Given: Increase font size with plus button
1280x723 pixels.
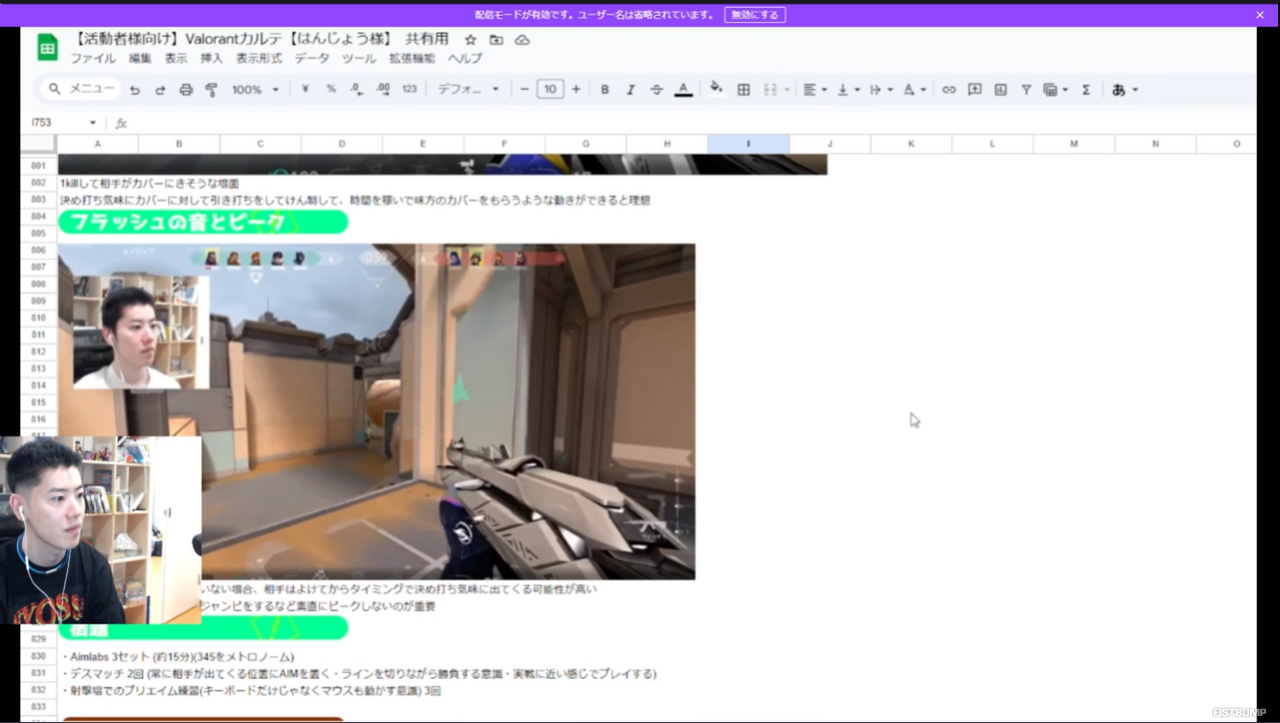Looking at the screenshot, I should tap(576, 89).
